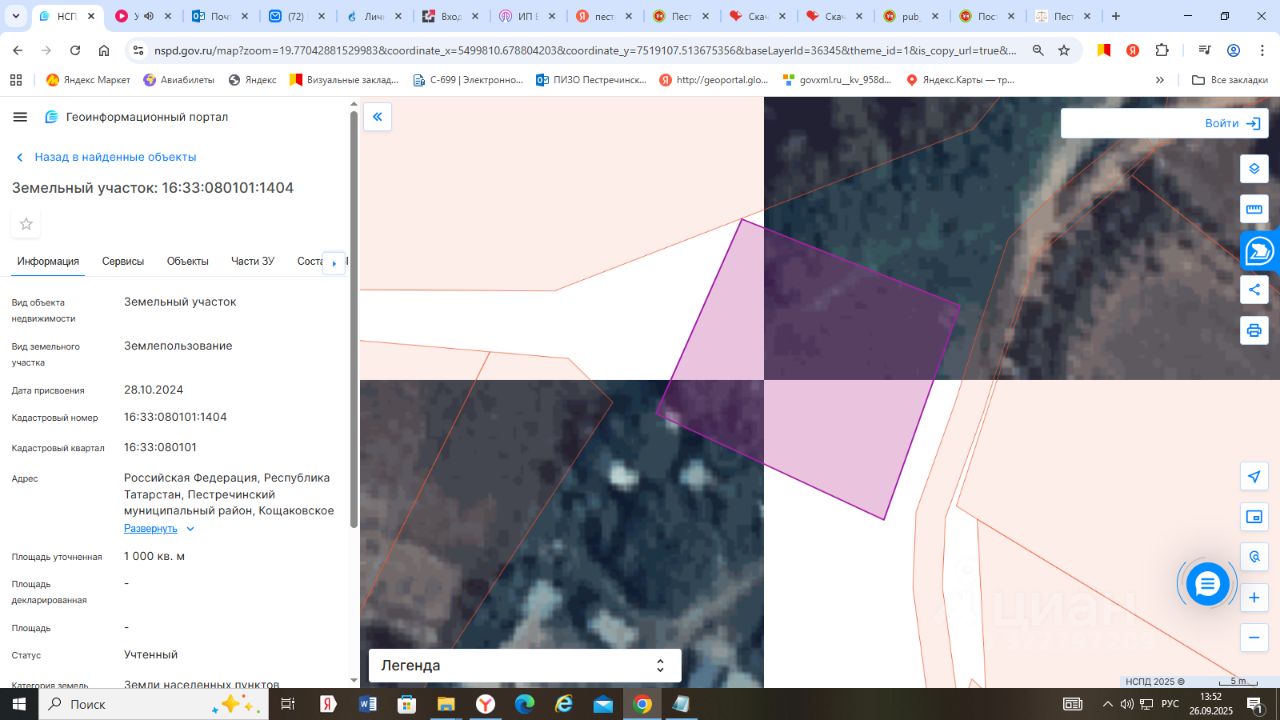
Task: Open the Авиабилеты bookmark
Action: tap(179, 80)
